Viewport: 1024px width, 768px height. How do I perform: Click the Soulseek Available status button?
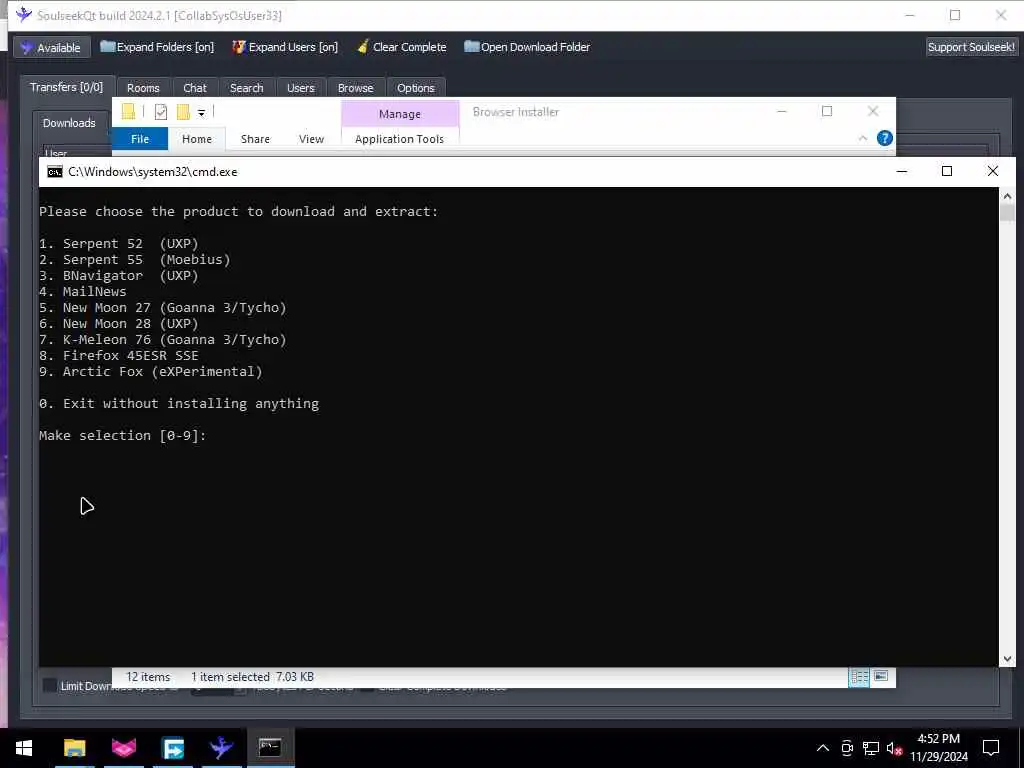(x=51, y=47)
